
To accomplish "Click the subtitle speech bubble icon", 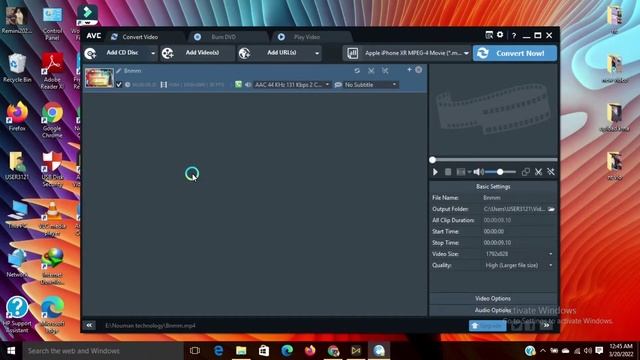I will click(338, 84).
